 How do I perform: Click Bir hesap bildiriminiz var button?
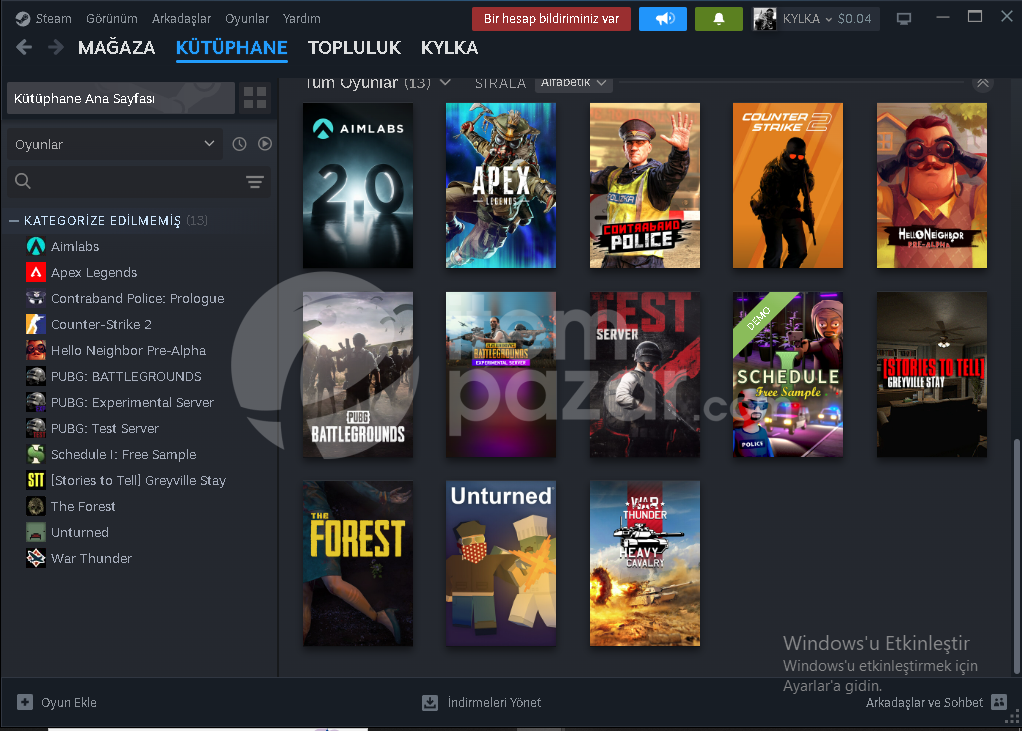point(551,19)
